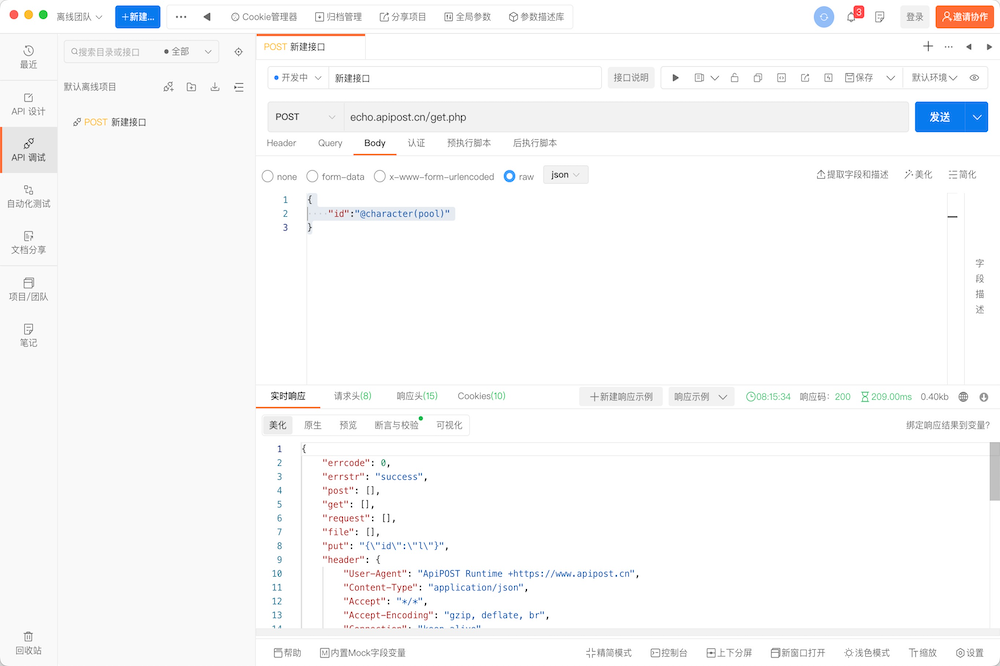Viewport: 1000px width, 666px height.
Task: Switch to the Header tab
Action: click(x=281, y=143)
